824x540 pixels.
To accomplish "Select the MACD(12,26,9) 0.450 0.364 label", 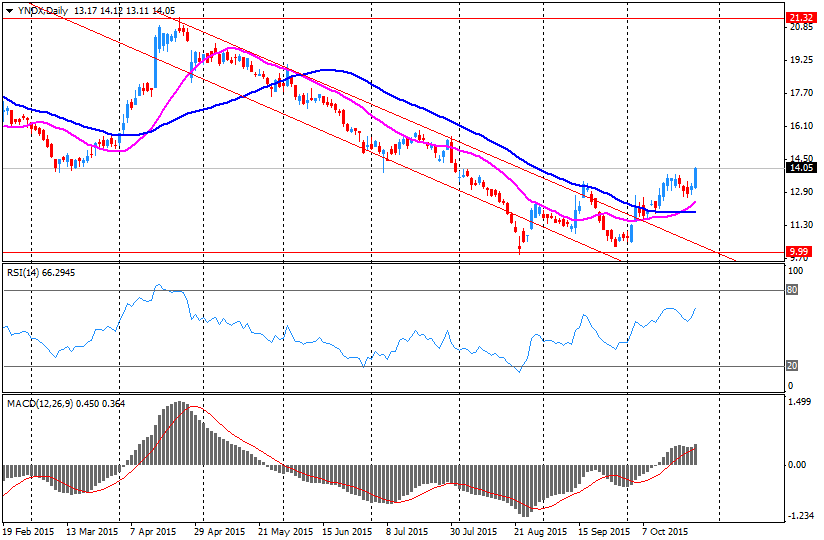I will [x=66, y=403].
